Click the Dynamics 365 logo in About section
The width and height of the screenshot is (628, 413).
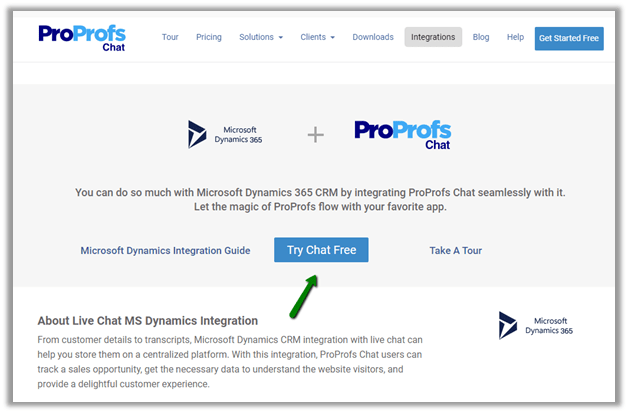coord(536,325)
